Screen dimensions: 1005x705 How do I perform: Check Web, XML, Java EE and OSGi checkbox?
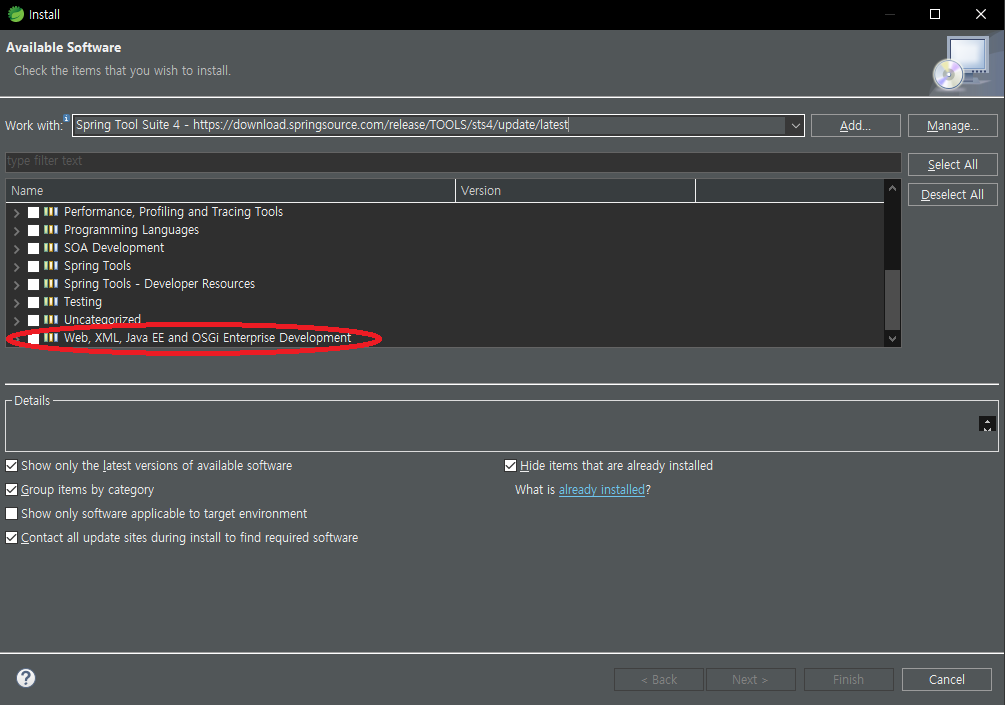click(x=33, y=338)
